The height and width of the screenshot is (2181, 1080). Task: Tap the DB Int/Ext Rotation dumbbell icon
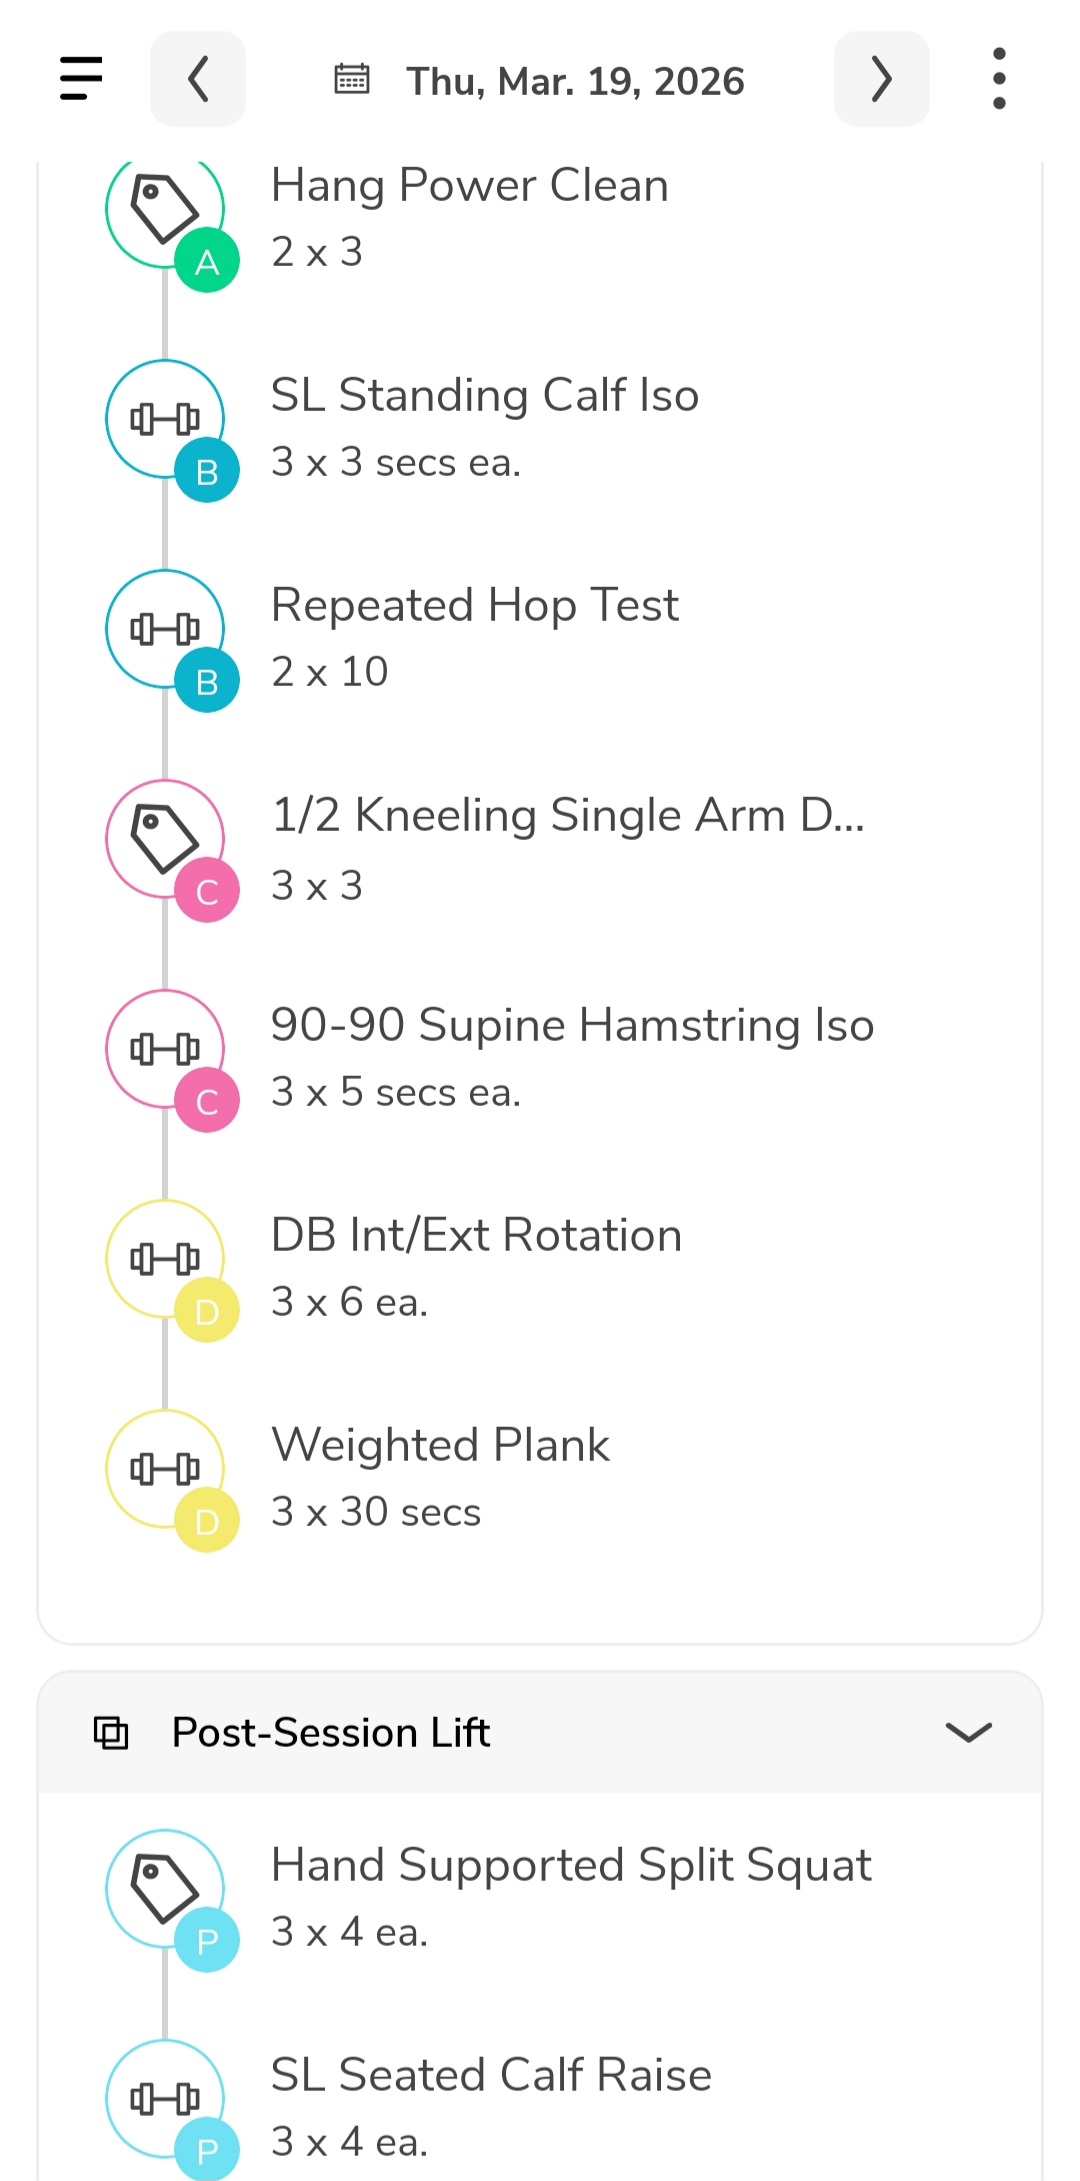pyautogui.click(x=165, y=1258)
